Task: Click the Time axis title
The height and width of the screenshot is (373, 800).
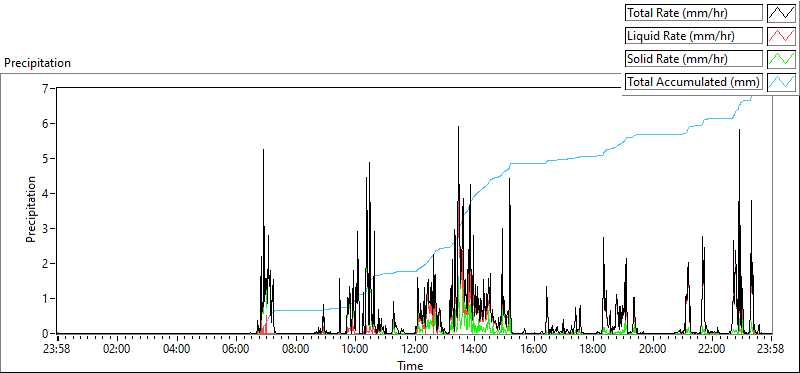Action: tap(410, 365)
